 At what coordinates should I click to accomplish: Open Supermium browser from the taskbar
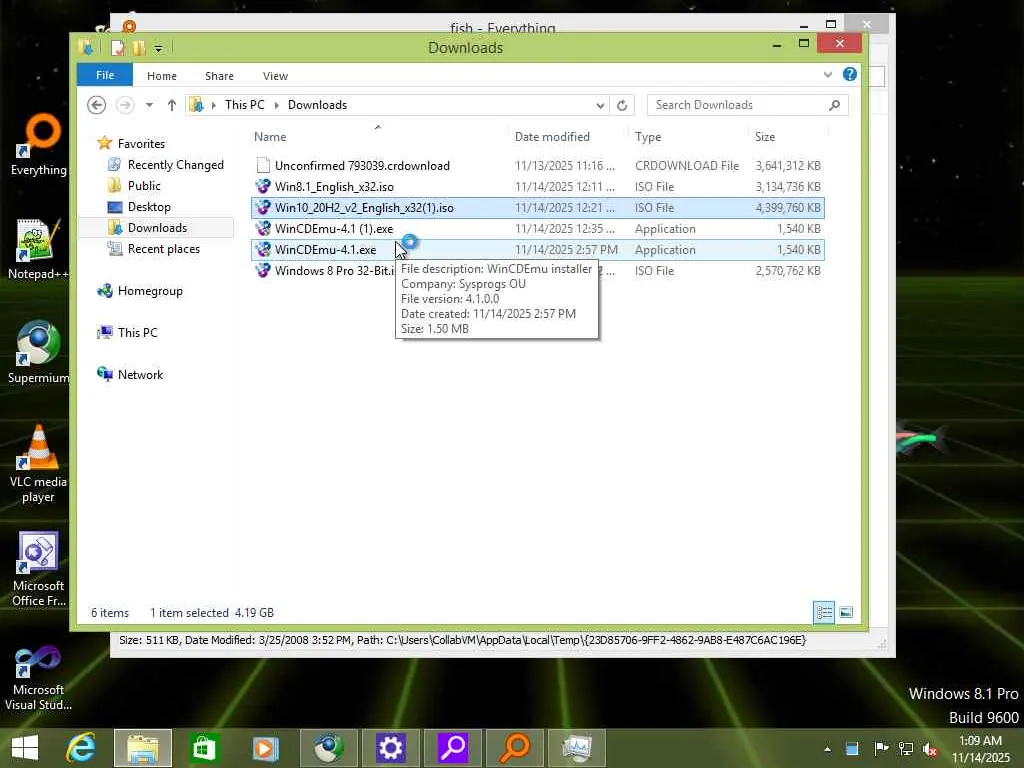coord(328,748)
